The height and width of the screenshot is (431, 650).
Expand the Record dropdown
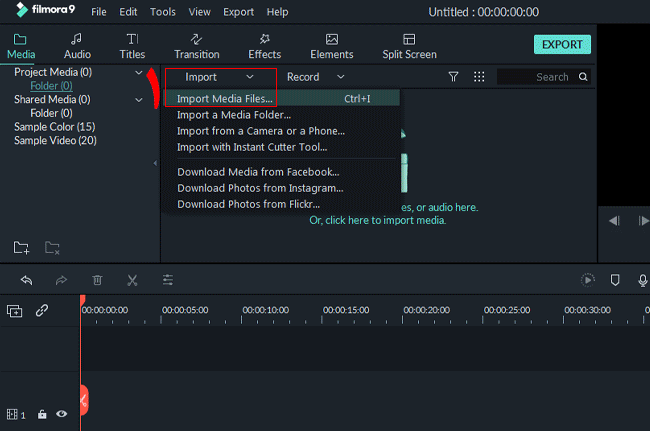coord(315,77)
